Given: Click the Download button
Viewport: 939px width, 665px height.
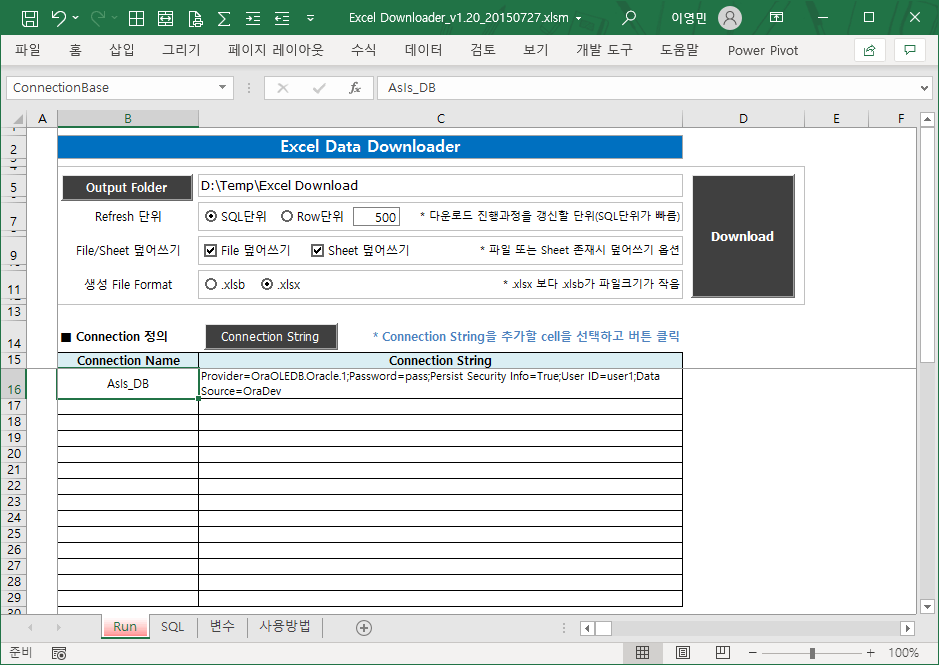Looking at the screenshot, I should click(741, 236).
